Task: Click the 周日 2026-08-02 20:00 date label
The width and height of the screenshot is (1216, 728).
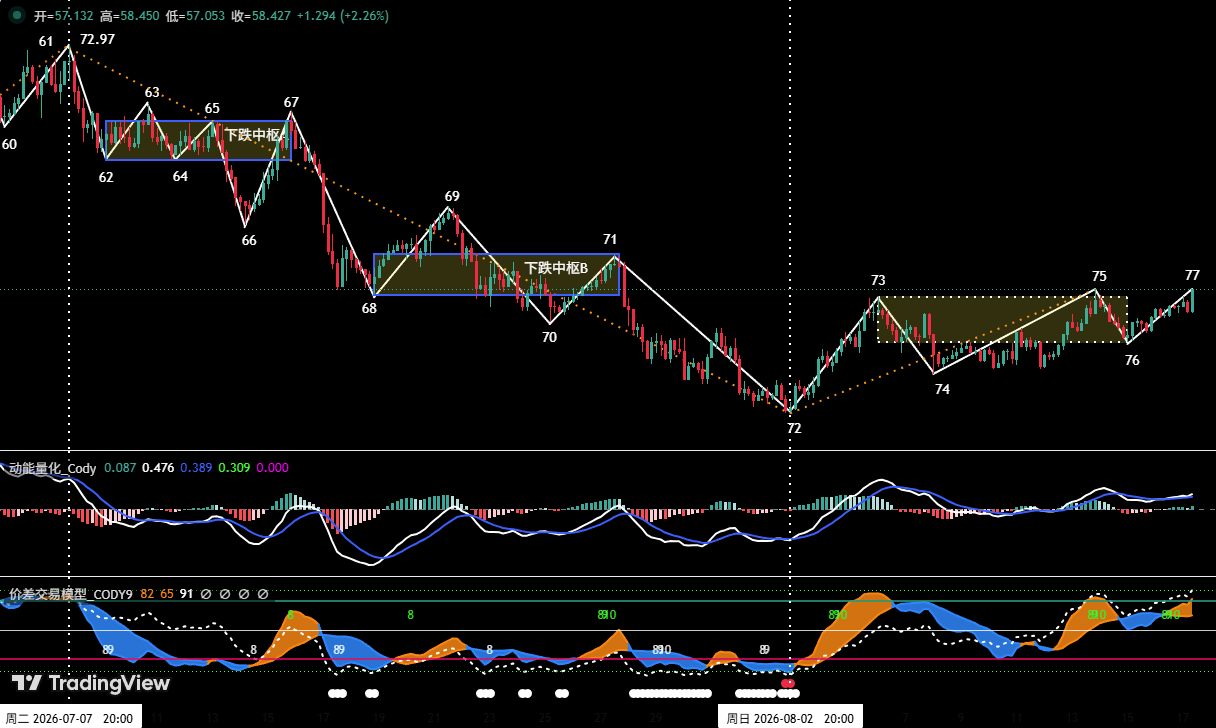Action: coord(790,718)
